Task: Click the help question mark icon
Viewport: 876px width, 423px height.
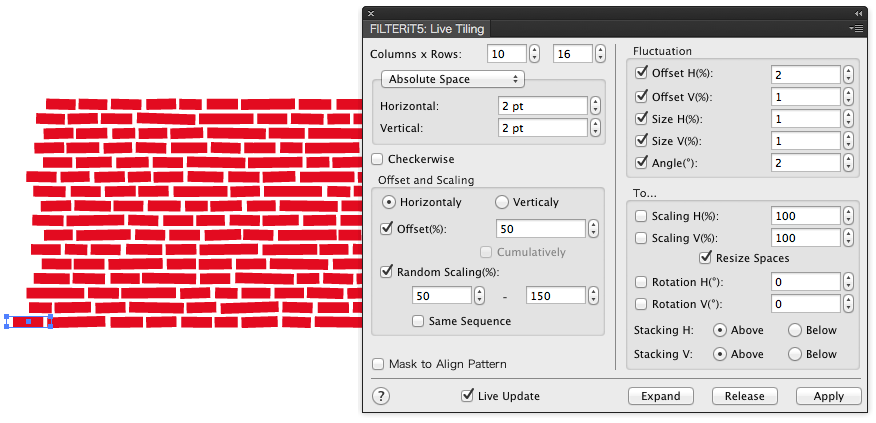Action: pyautogui.click(x=381, y=396)
